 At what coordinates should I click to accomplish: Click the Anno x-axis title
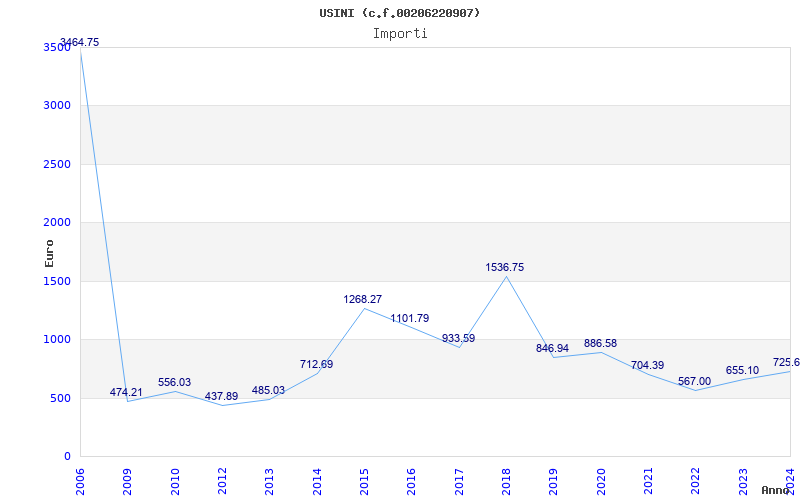coord(775,490)
